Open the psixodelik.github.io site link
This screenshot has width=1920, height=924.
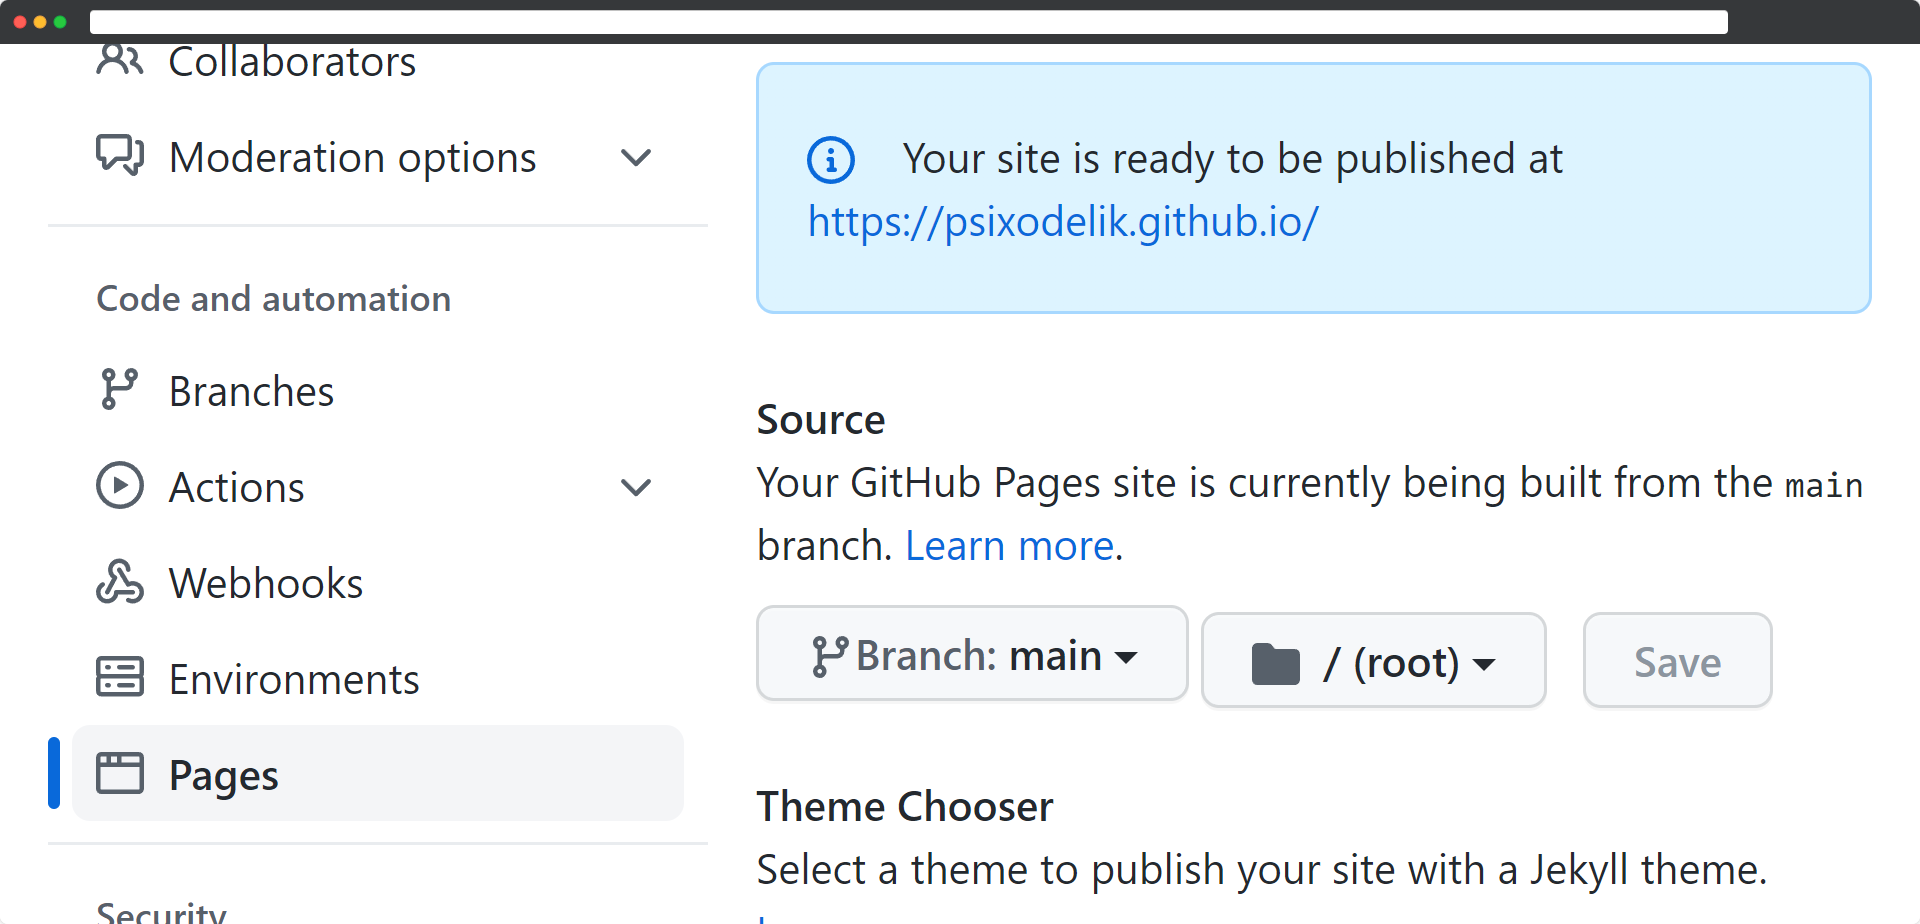(x=1063, y=222)
